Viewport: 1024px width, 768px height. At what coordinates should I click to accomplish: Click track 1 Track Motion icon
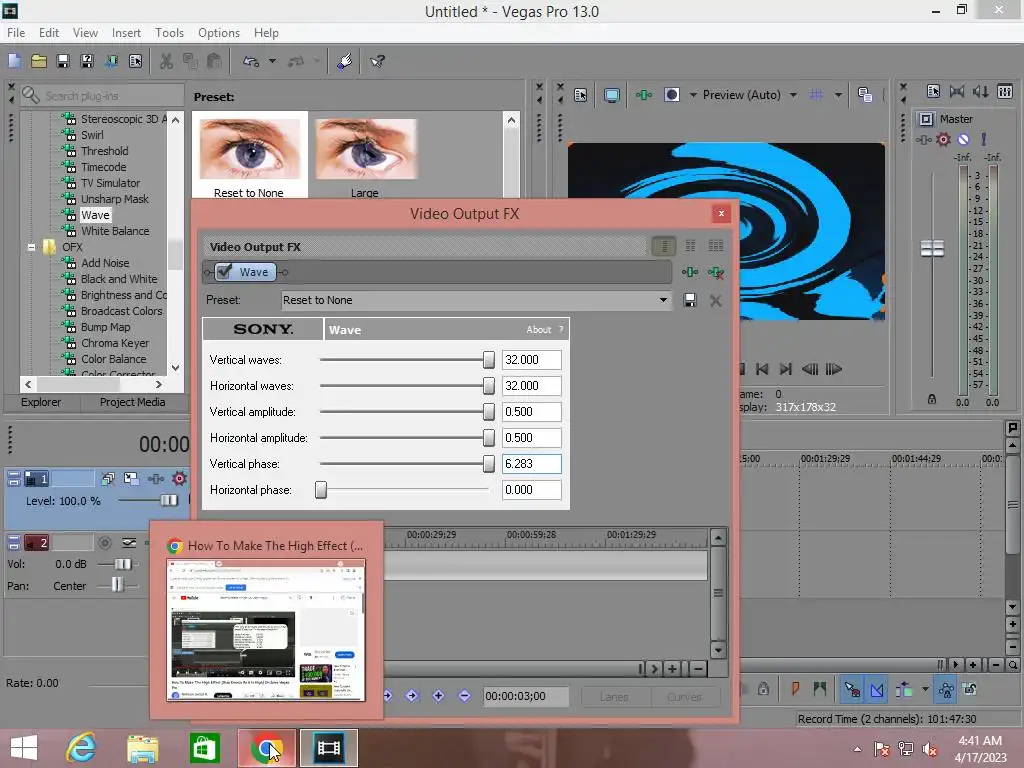click(x=131, y=479)
